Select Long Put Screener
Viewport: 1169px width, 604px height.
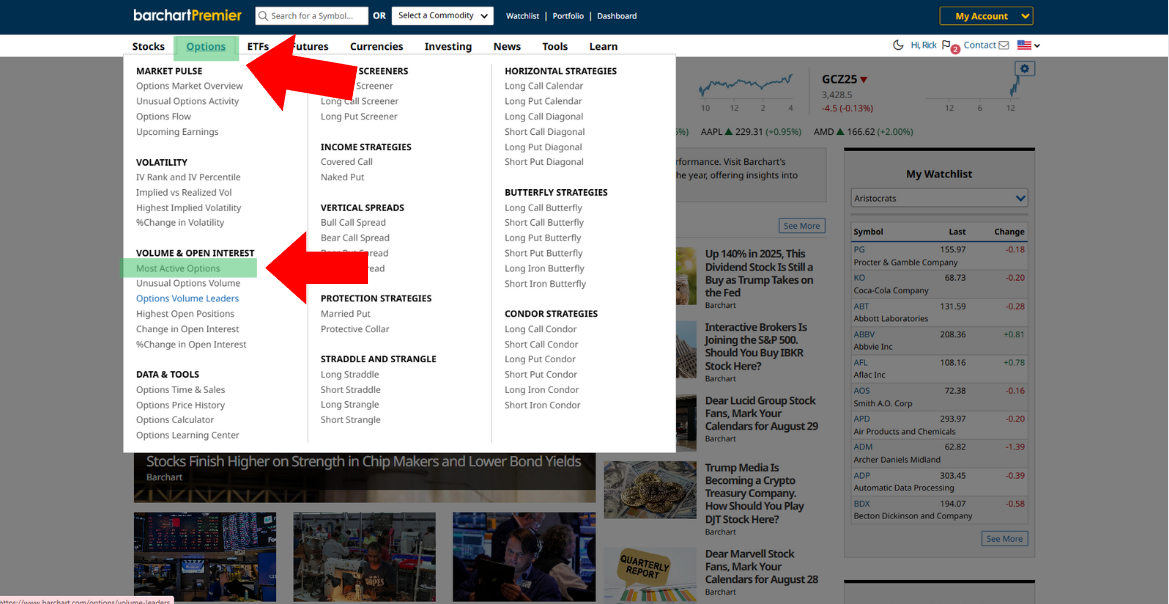pos(359,116)
